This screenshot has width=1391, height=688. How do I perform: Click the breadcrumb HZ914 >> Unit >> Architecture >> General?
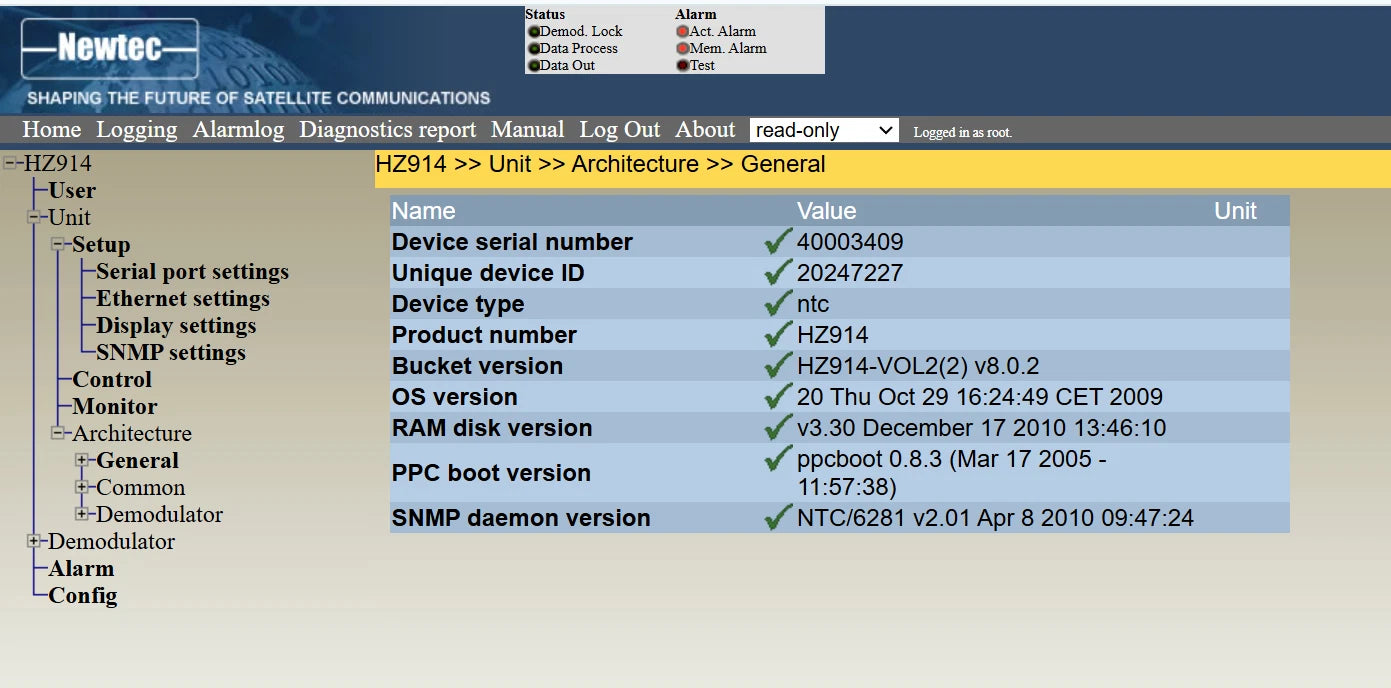600,164
